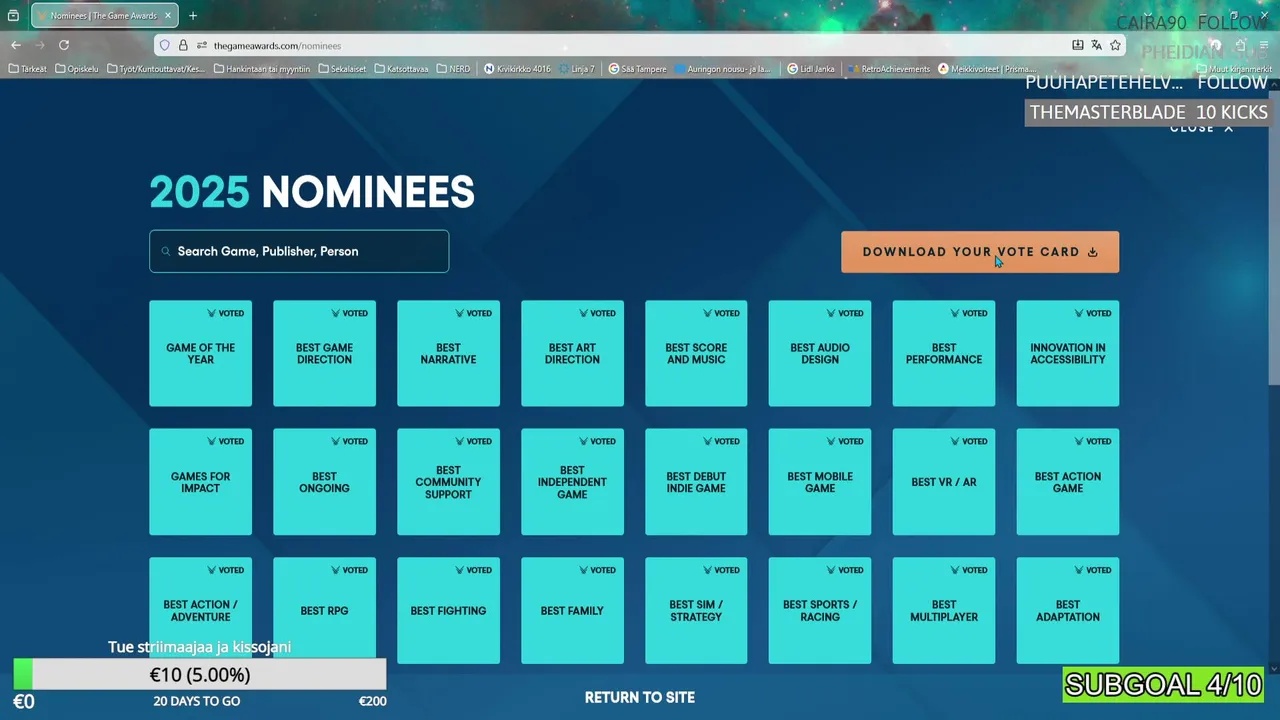This screenshot has width=1280, height=720.
Task: Open Best Action / Adventure category
Action: click(x=200, y=610)
